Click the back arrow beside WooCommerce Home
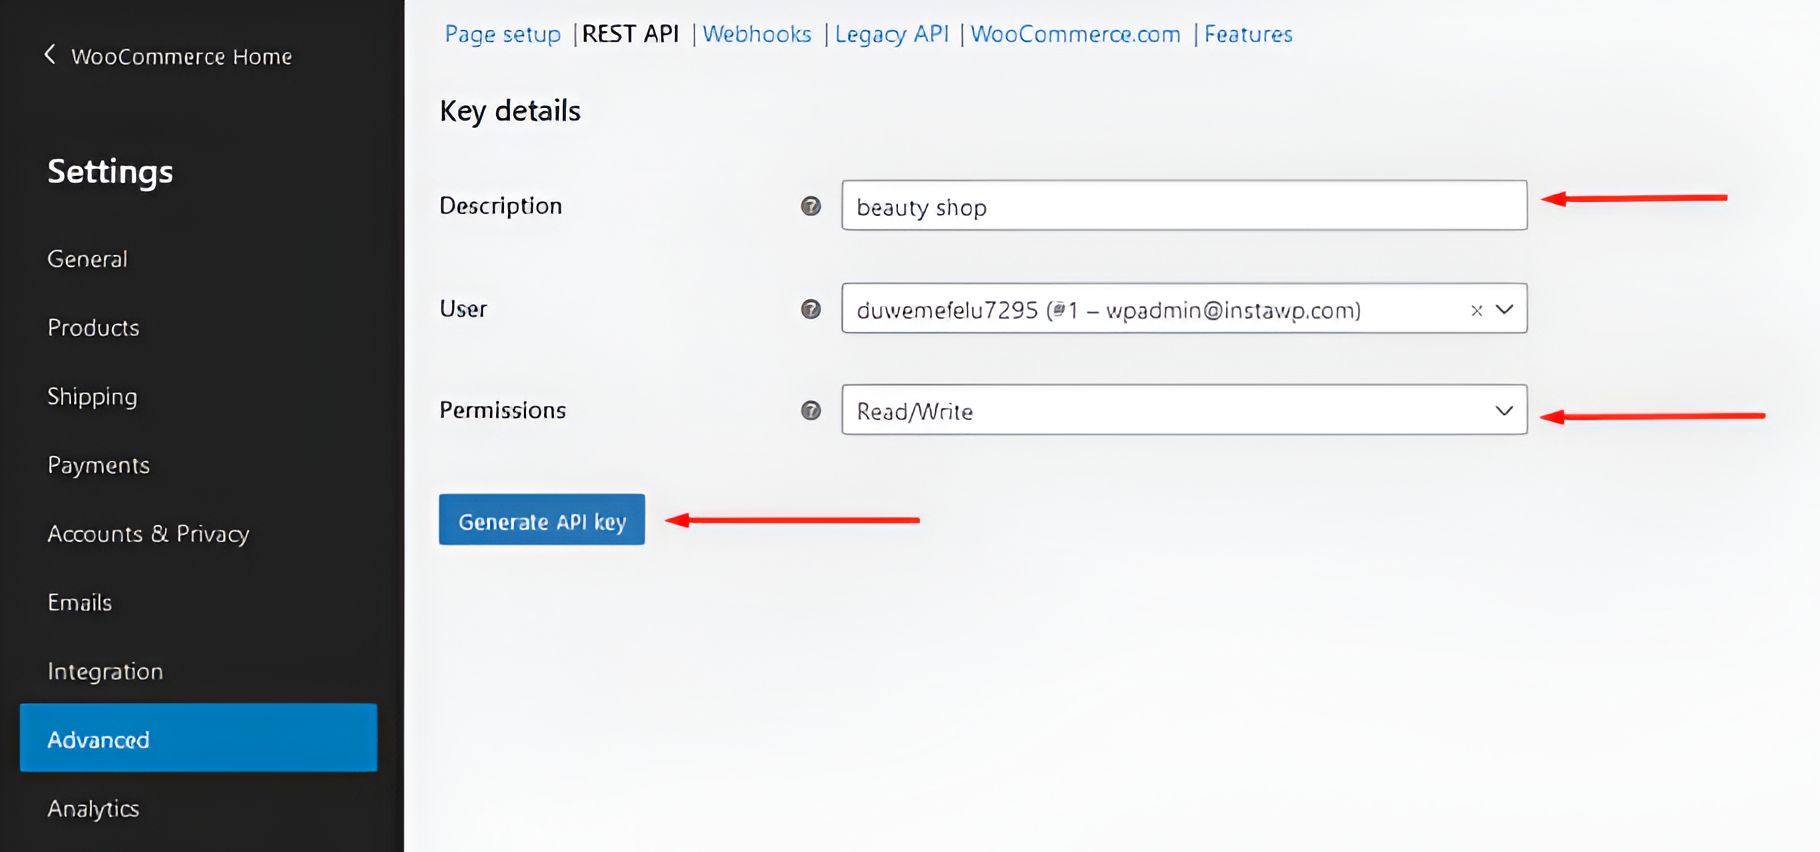This screenshot has width=1820, height=852. pyautogui.click(x=50, y=55)
